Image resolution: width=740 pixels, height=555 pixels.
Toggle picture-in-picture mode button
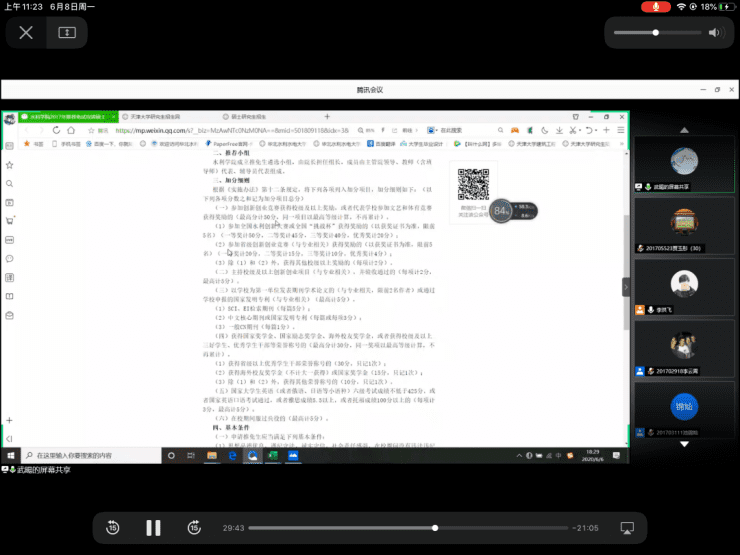tap(67, 32)
